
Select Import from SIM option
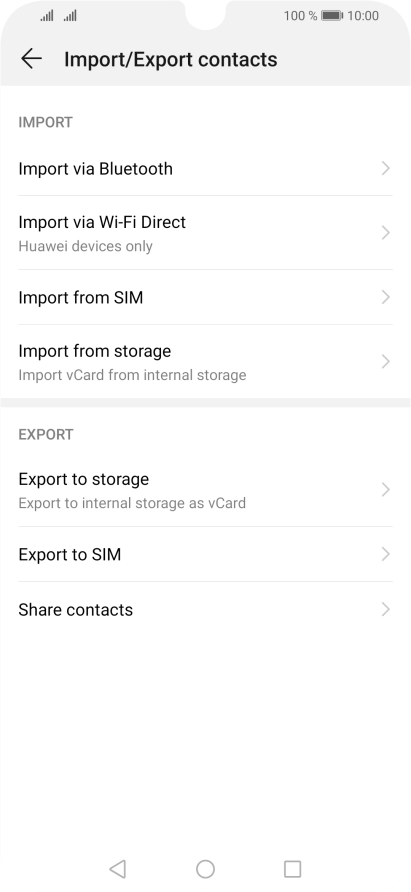[x=206, y=297]
